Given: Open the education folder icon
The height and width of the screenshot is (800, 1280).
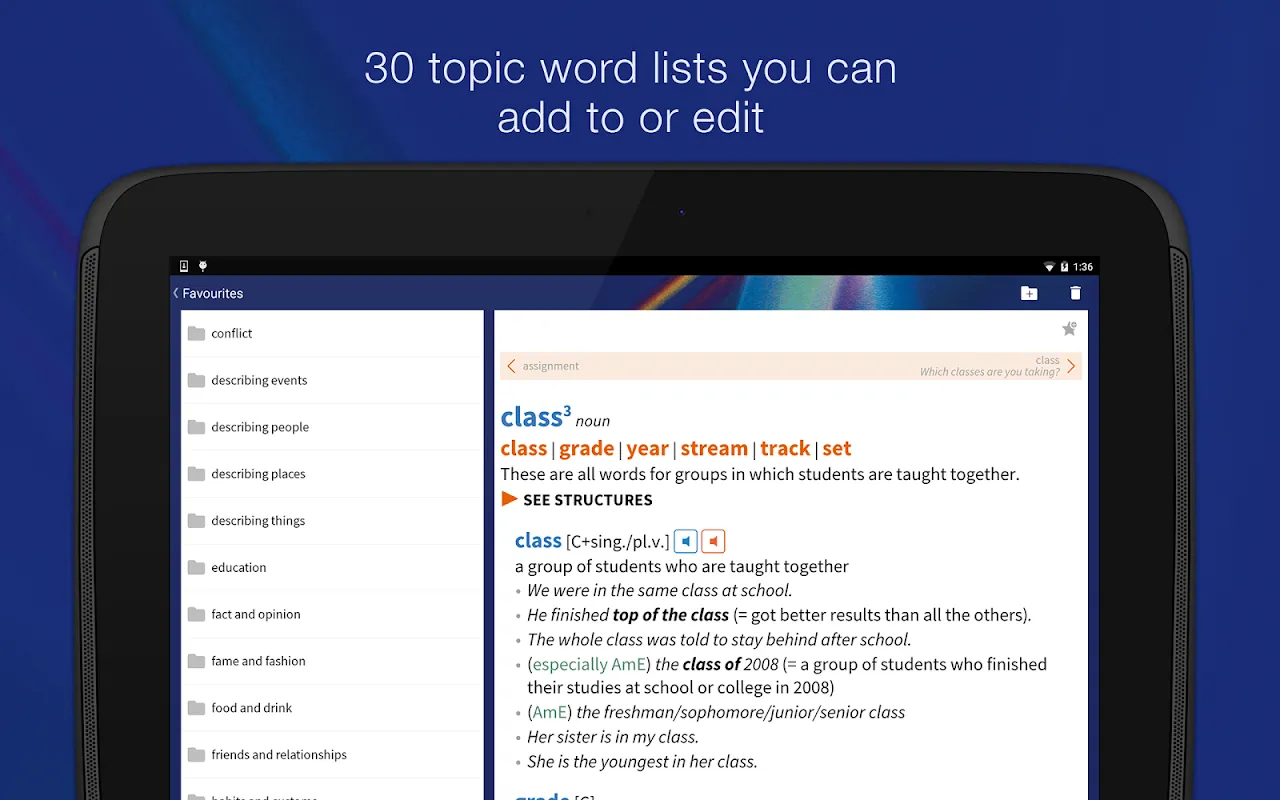Looking at the screenshot, I should pyautogui.click(x=196, y=567).
